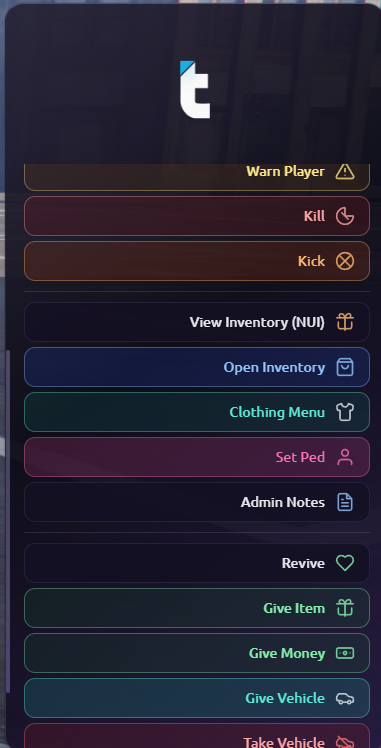Click the car icon on Give Vehicle
Screen dimensions: 381x748
click(345, 698)
